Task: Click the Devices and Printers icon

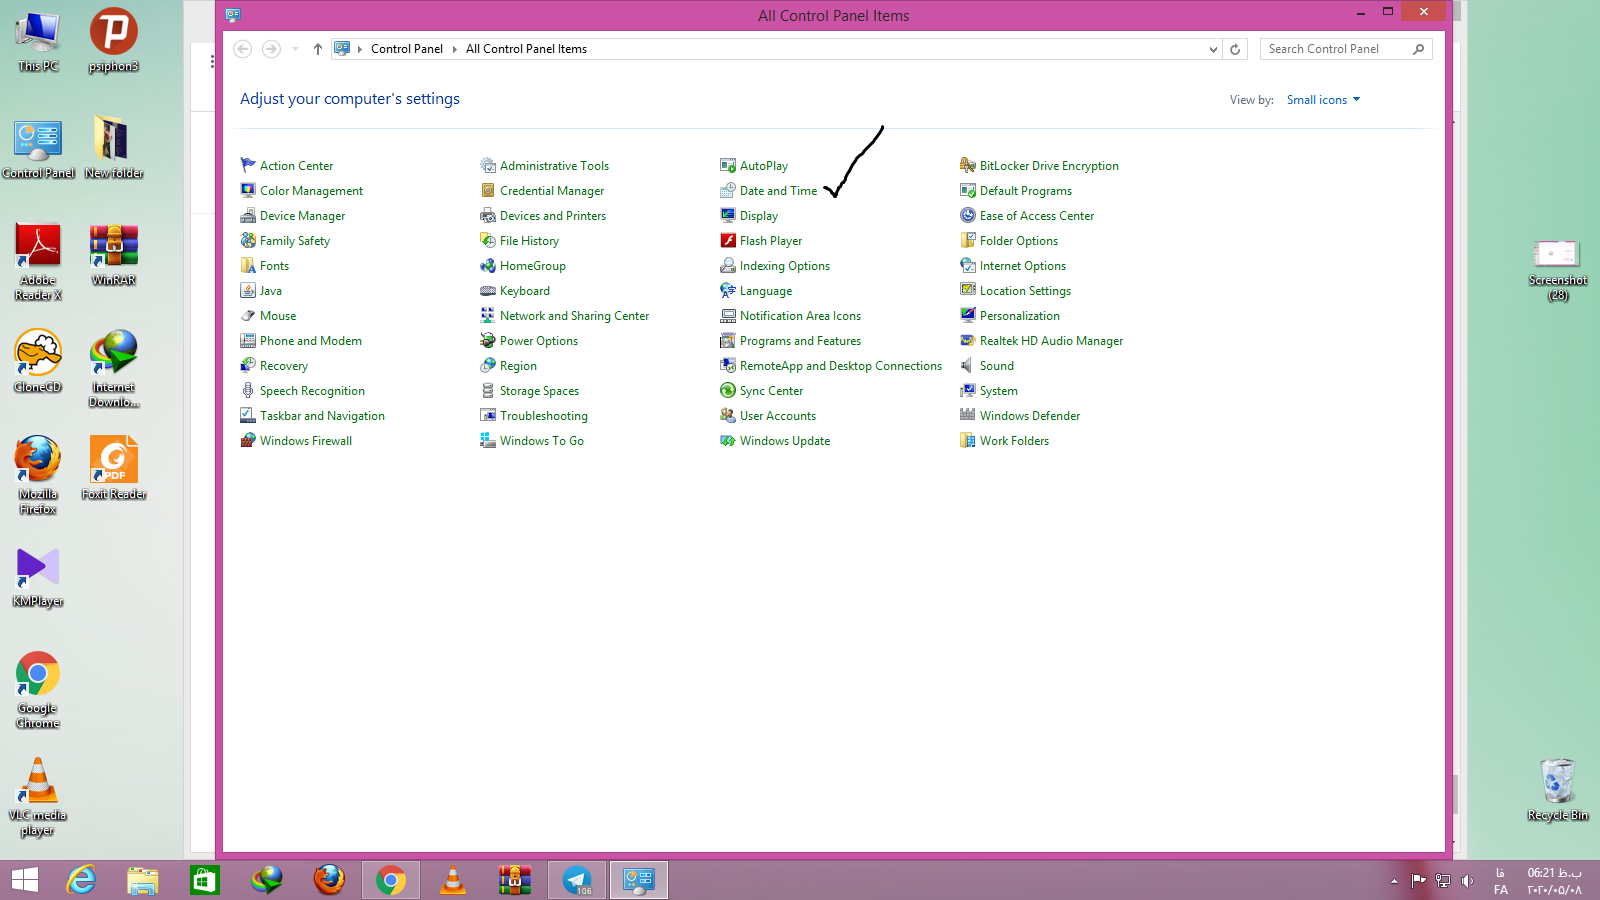Action: tap(488, 215)
